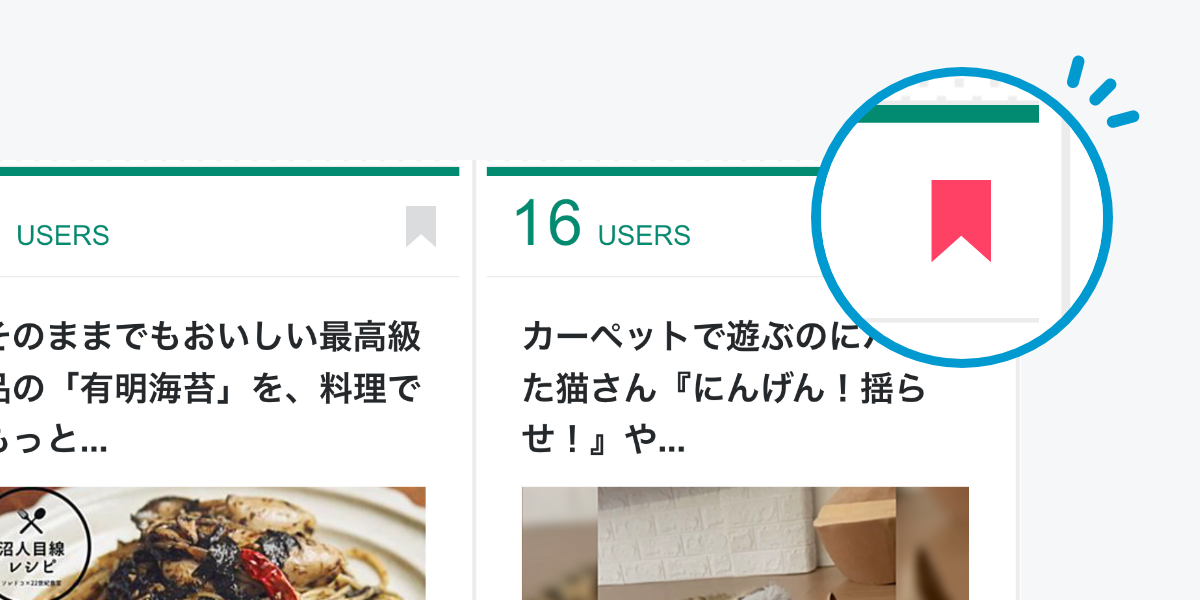
Task: Toggle the gray bookmark icon on the nori article
Action: pos(421,226)
